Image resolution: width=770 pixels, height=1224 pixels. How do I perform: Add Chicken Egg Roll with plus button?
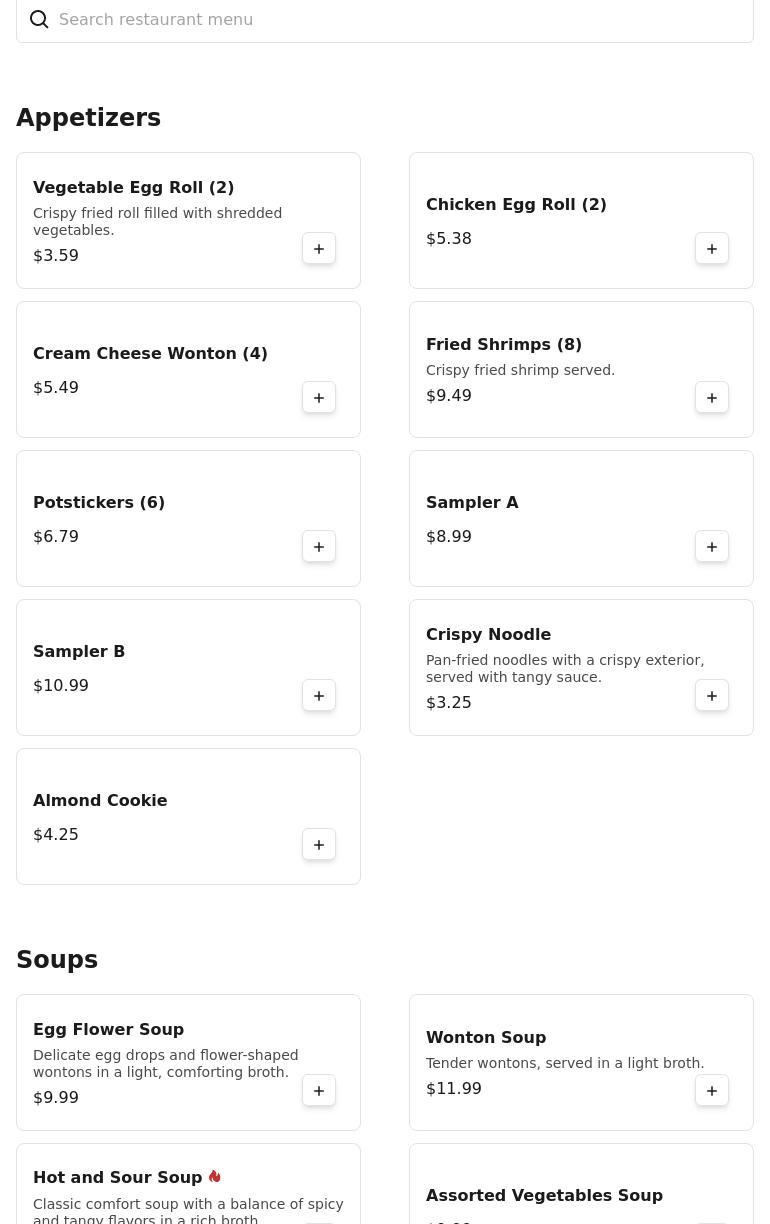[712, 249]
